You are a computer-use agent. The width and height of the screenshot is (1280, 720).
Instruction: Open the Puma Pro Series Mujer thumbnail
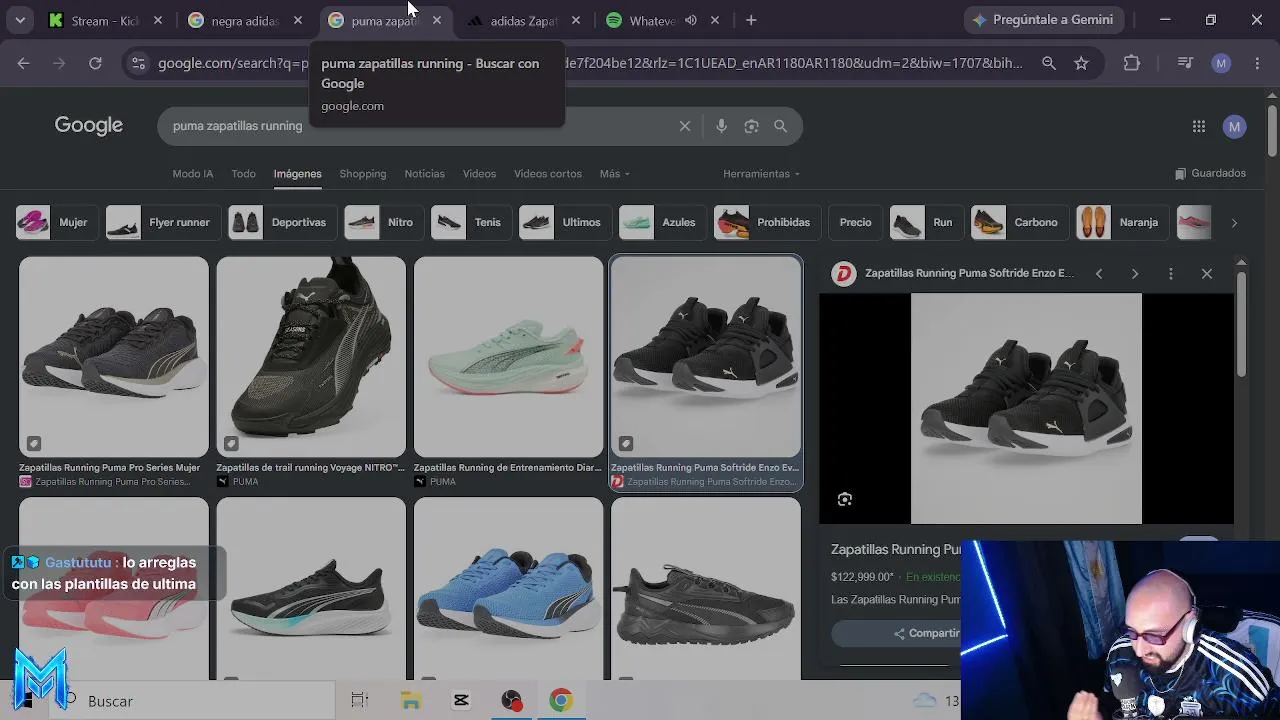tap(114, 357)
